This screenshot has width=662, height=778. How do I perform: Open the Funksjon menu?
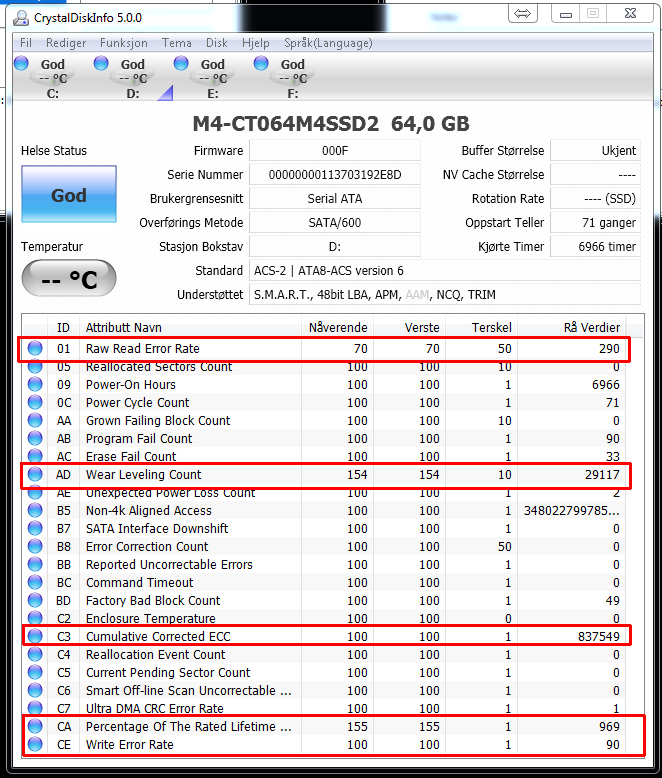click(x=124, y=43)
